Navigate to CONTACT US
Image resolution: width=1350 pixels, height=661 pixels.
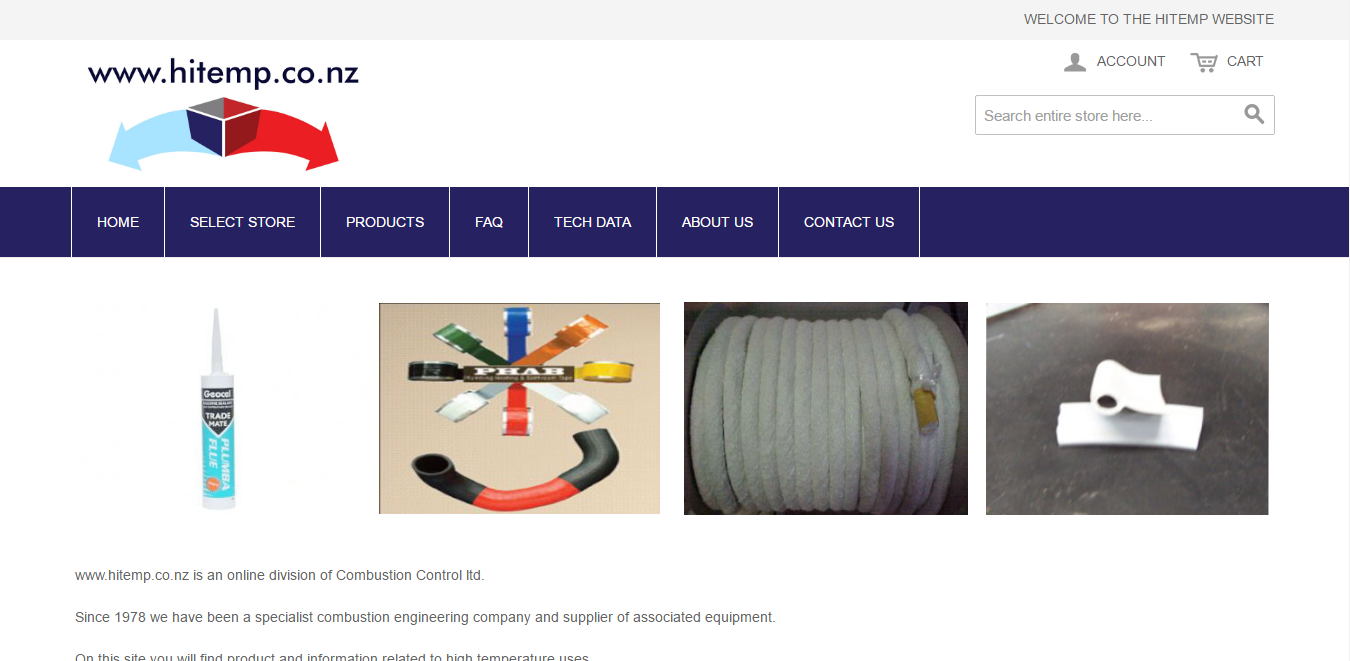coord(849,222)
